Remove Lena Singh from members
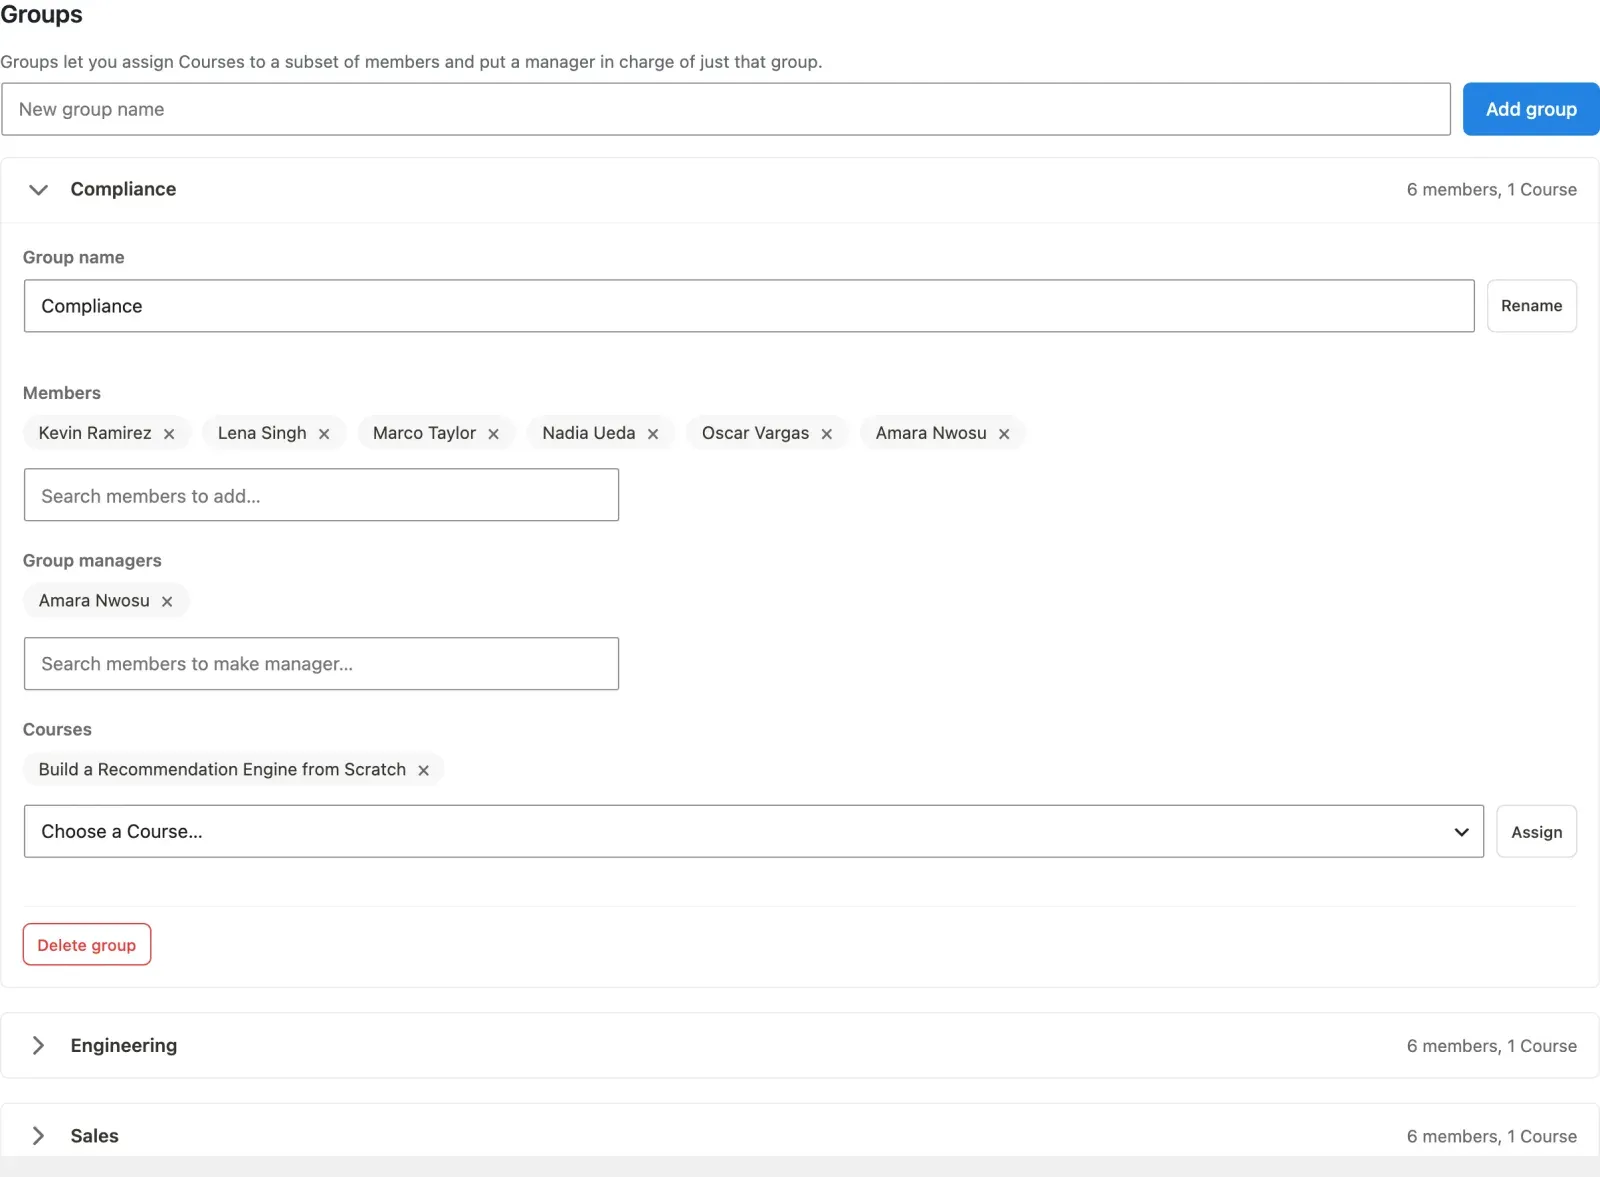This screenshot has height=1177, width=1600. pyautogui.click(x=324, y=434)
